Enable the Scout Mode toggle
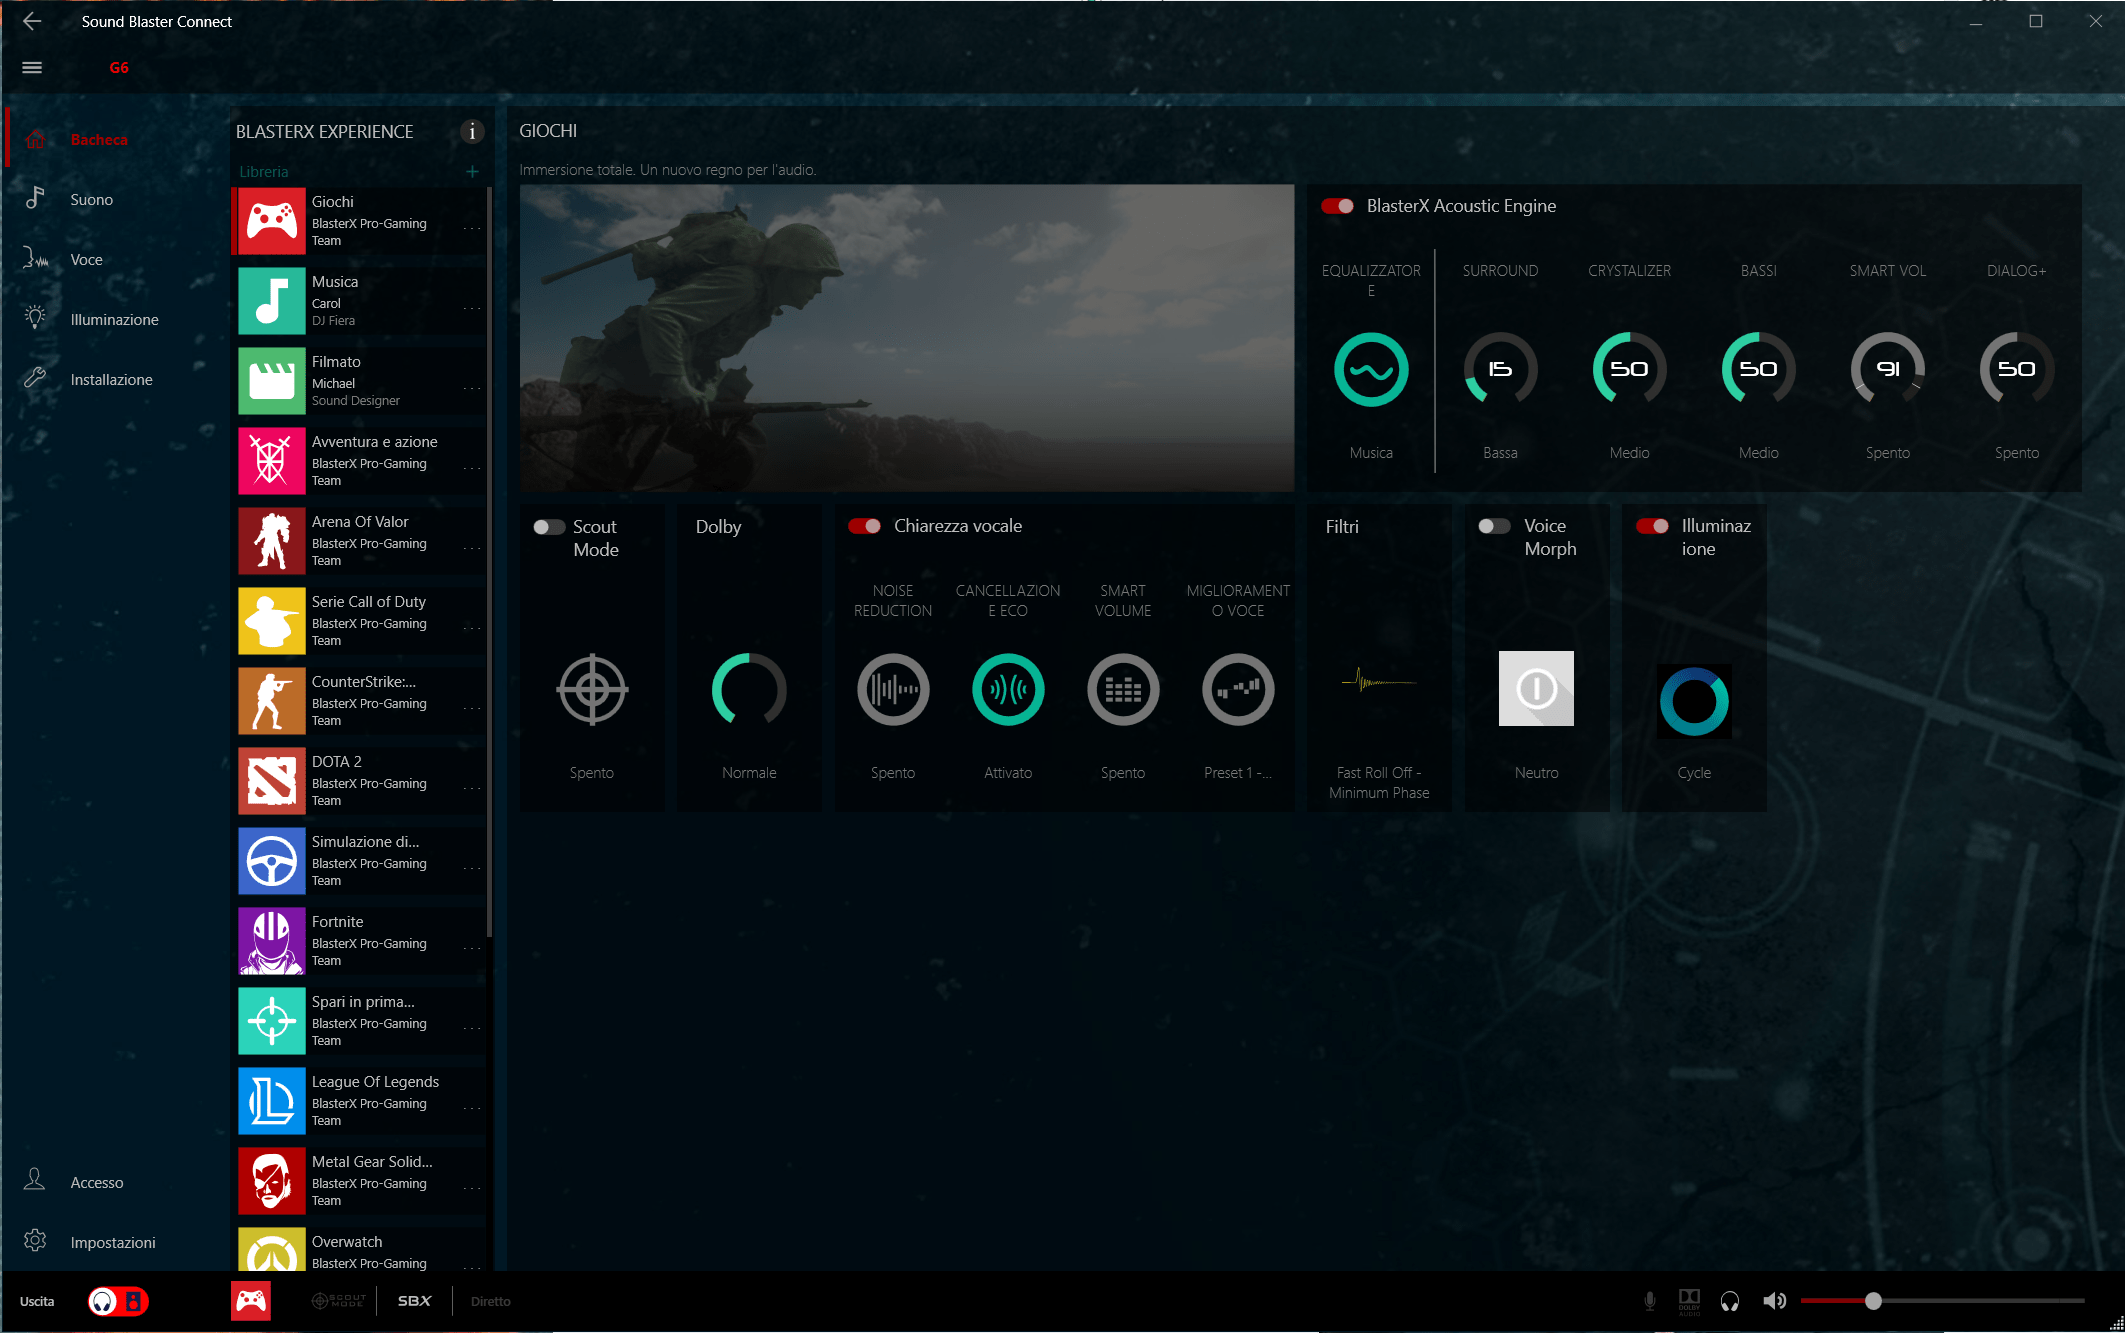 pyautogui.click(x=548, y=527)
